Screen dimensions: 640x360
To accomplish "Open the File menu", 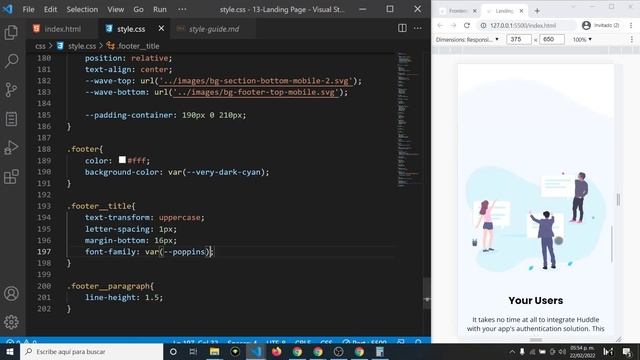I will (x=28, y=9).
